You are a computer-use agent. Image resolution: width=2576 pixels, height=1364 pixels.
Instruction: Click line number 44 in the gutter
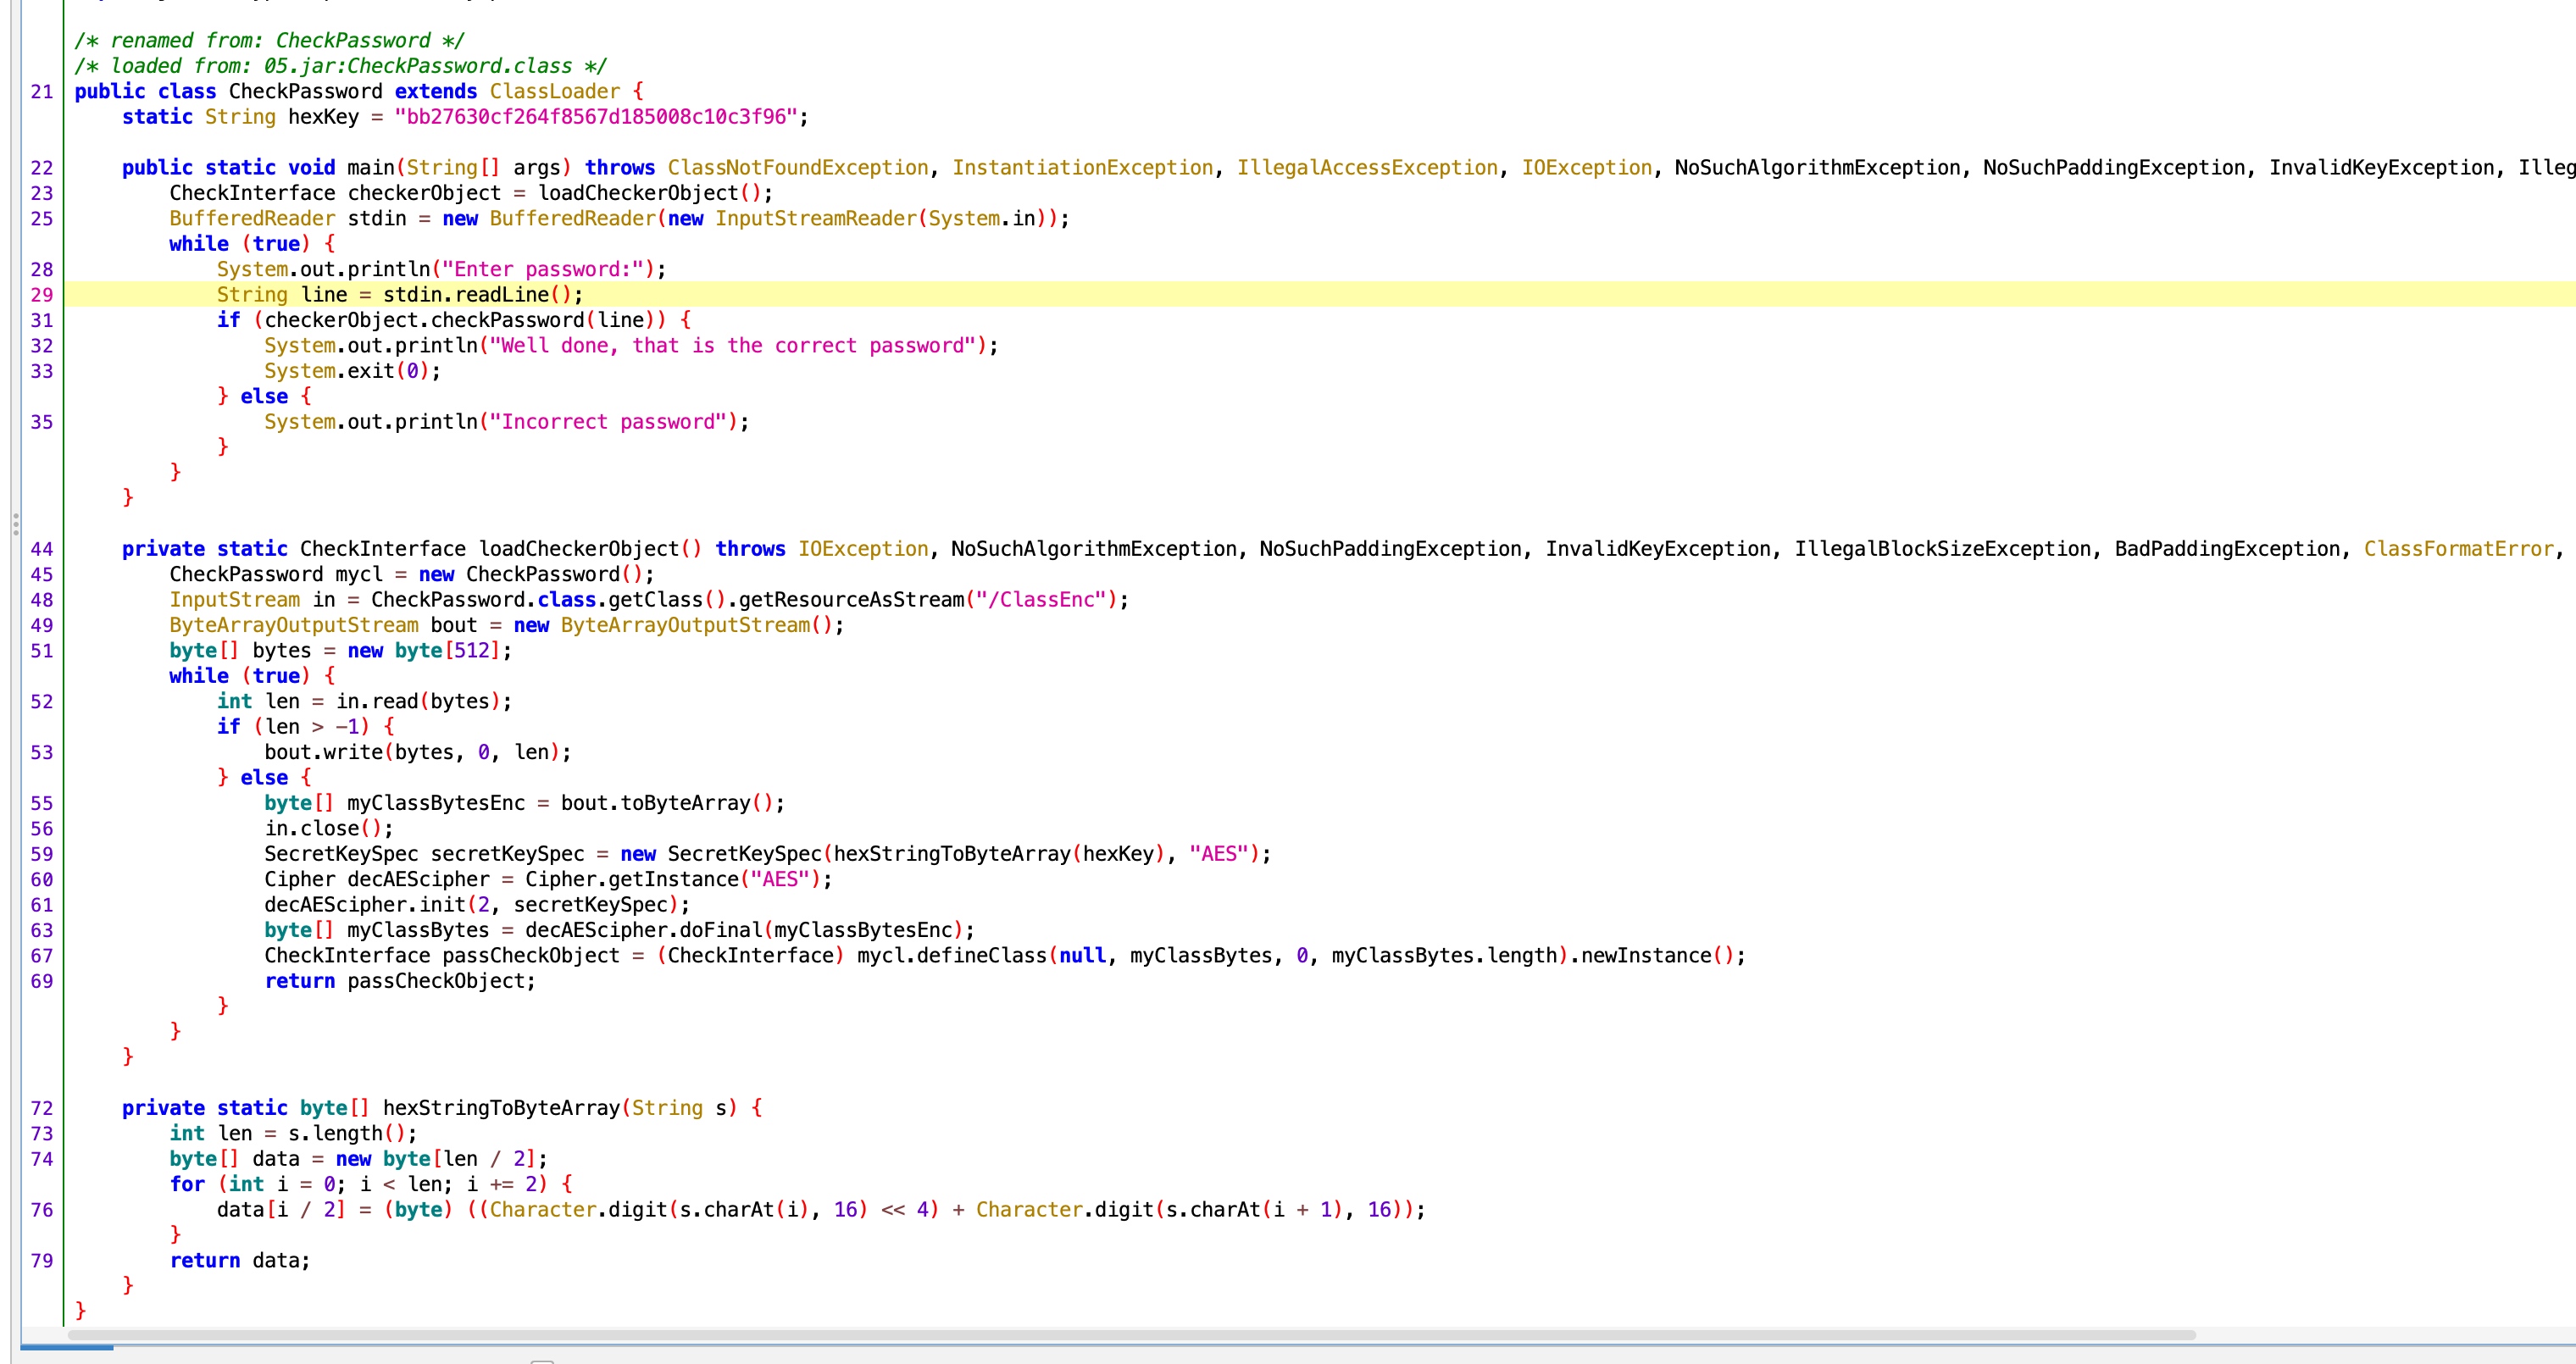tap(41, 549)
